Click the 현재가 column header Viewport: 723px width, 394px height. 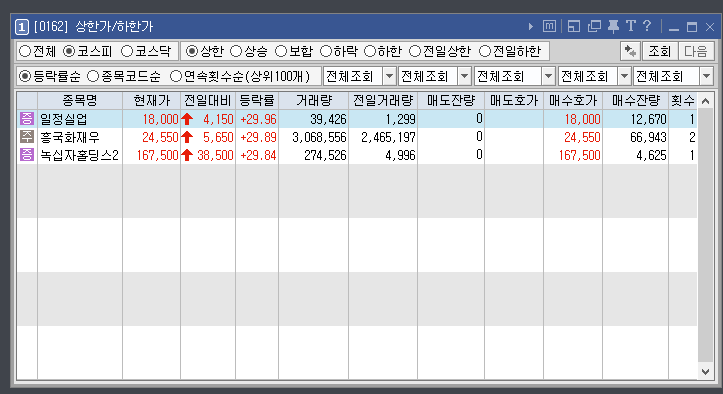point(152,101)
